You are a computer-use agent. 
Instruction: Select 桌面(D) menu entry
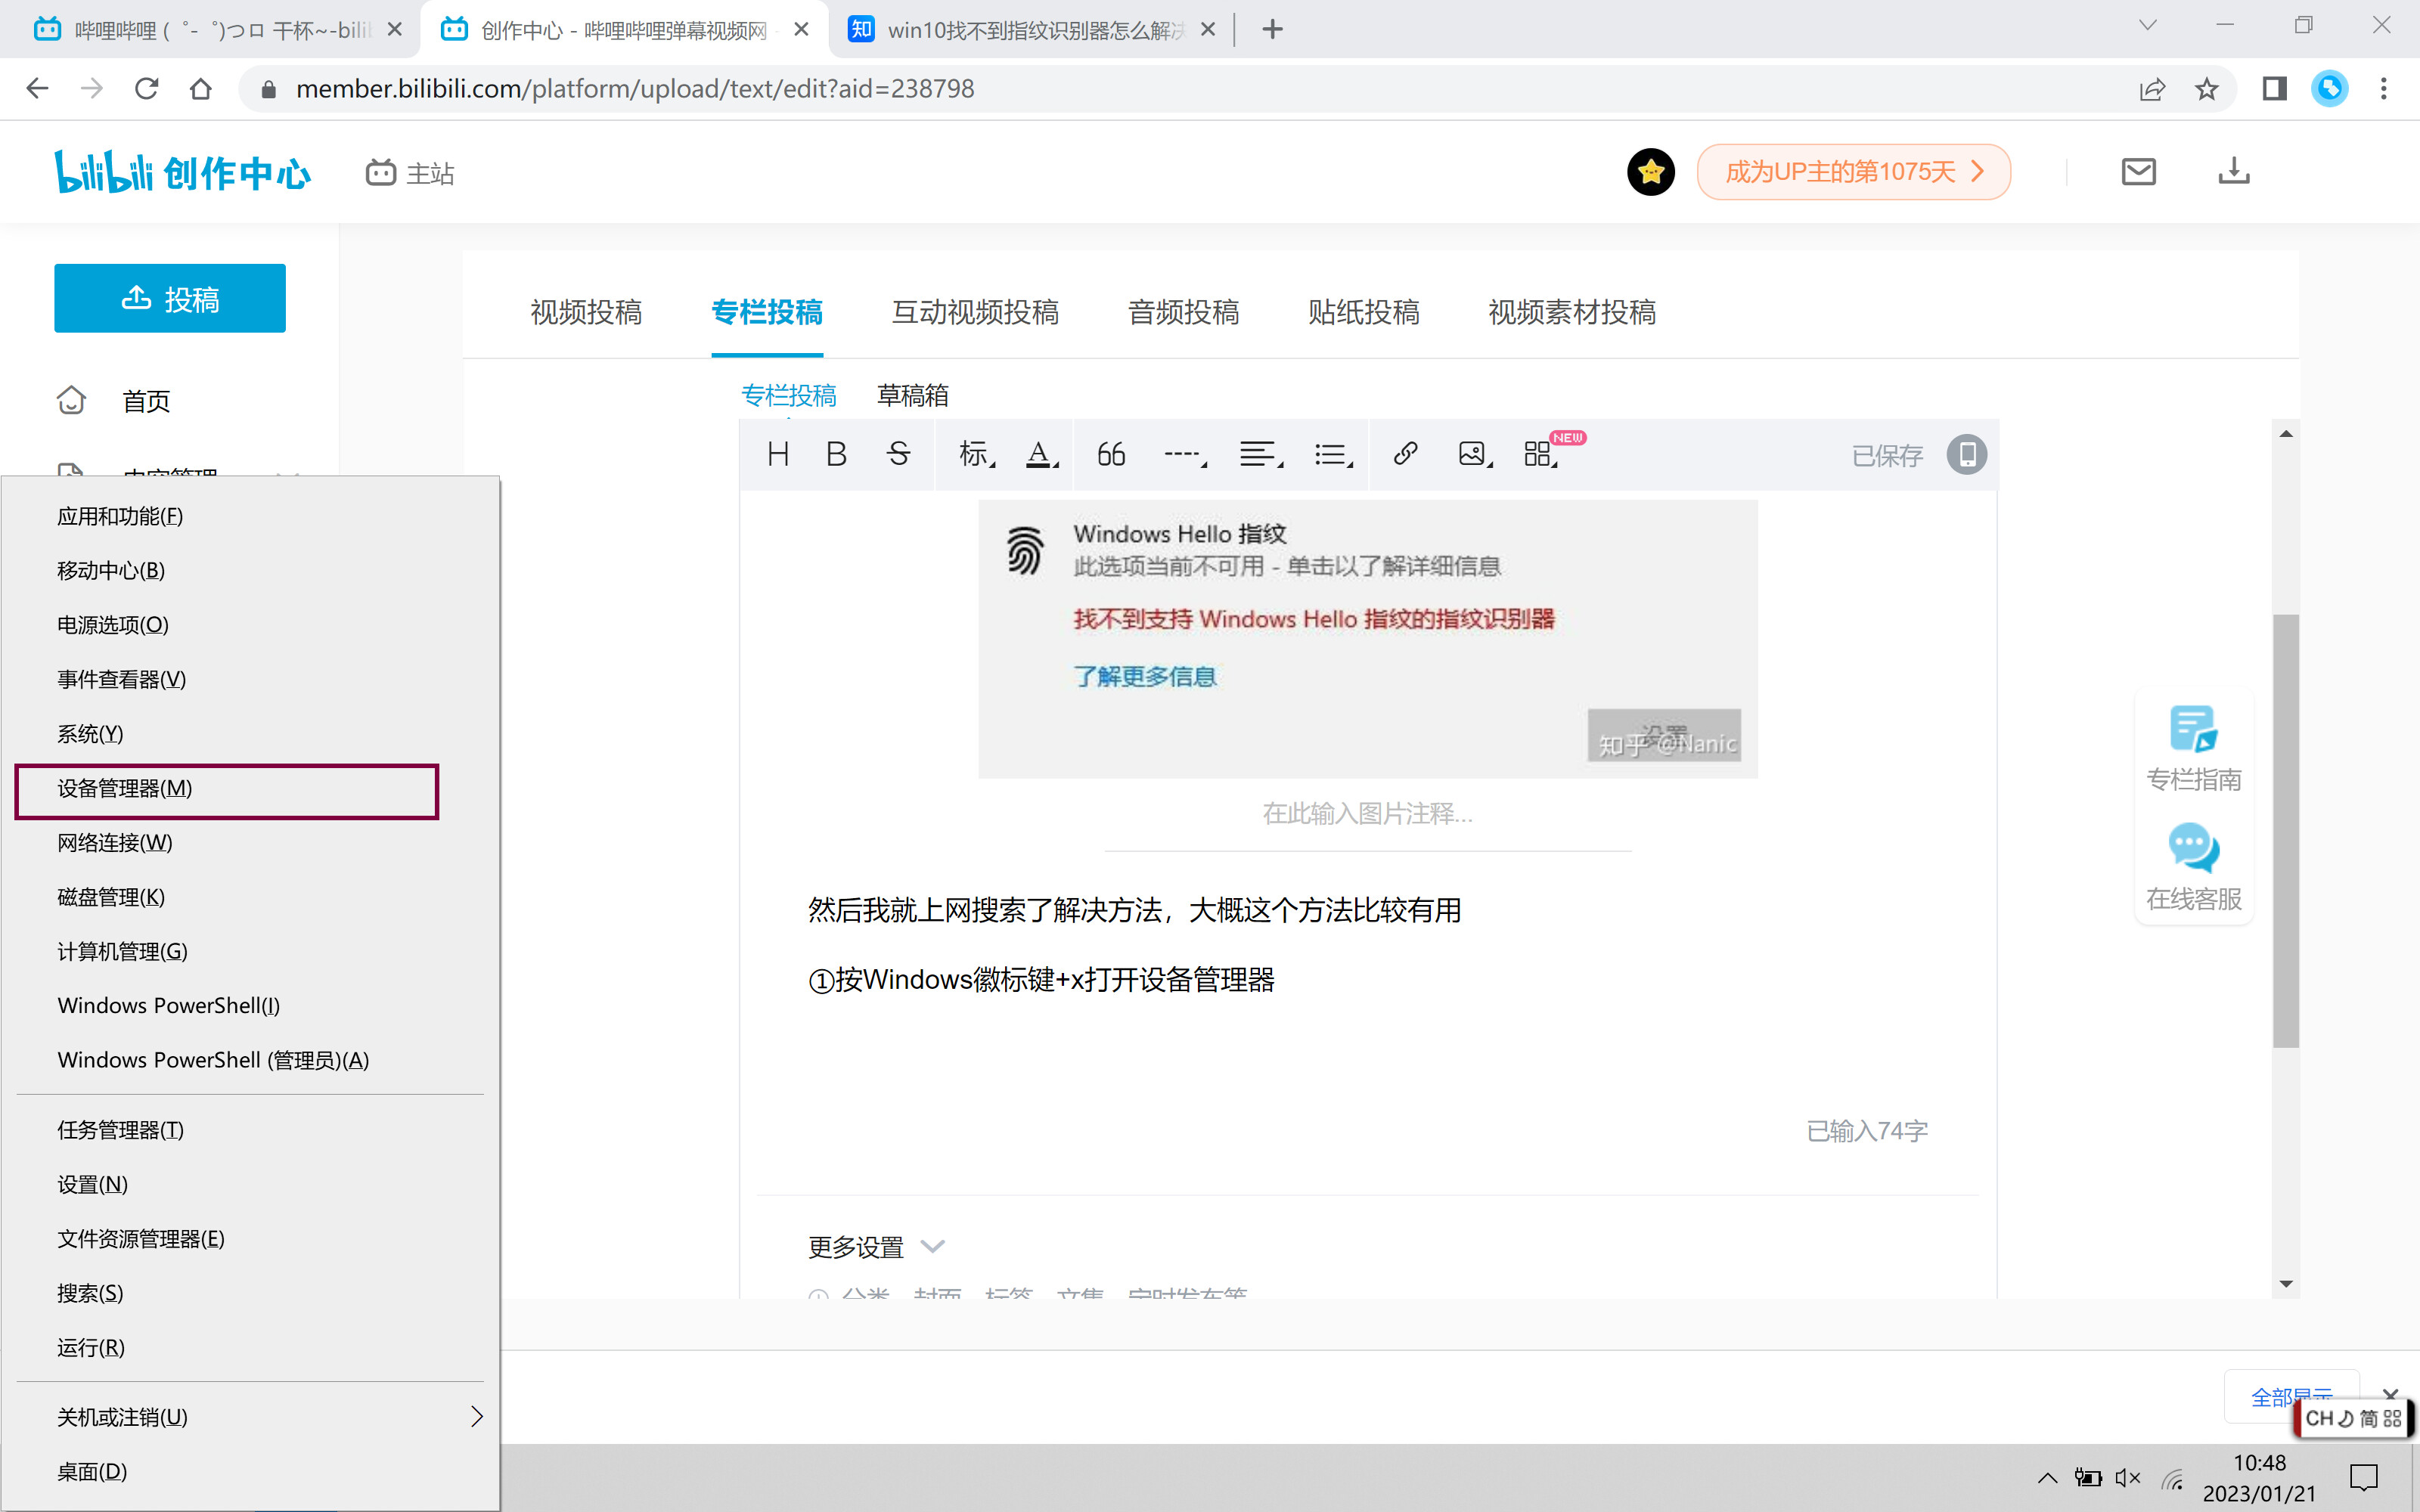pyautogui.click(x=250, y=1472)
